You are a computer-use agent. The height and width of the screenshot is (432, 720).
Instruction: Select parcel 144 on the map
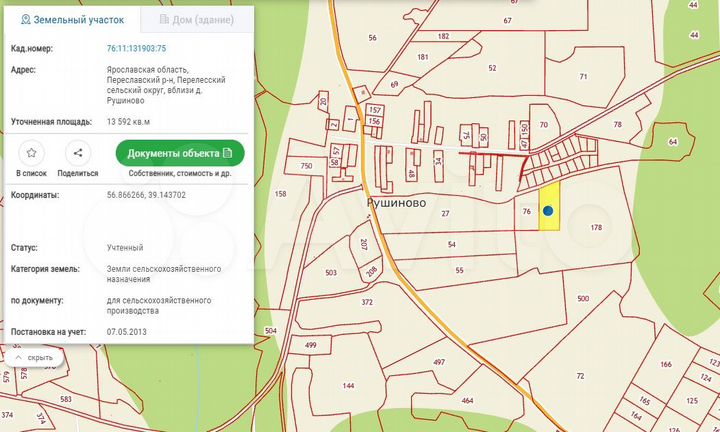348,385
